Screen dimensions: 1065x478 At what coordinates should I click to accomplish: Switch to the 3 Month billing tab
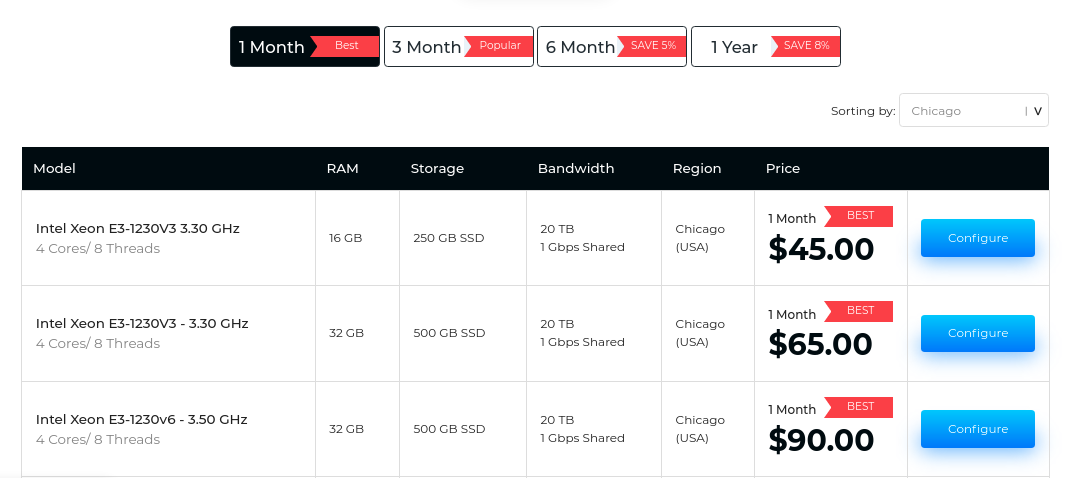click(x=458, y=47)
